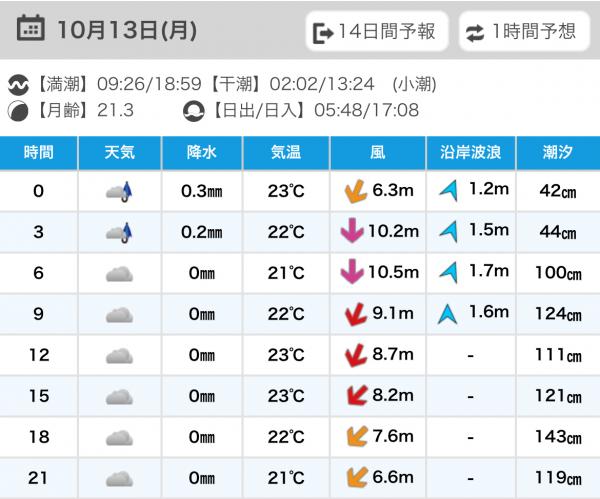
Task: Click the red wind arrow at 9時
Action: pyautogui.click(x=353, y=314)
